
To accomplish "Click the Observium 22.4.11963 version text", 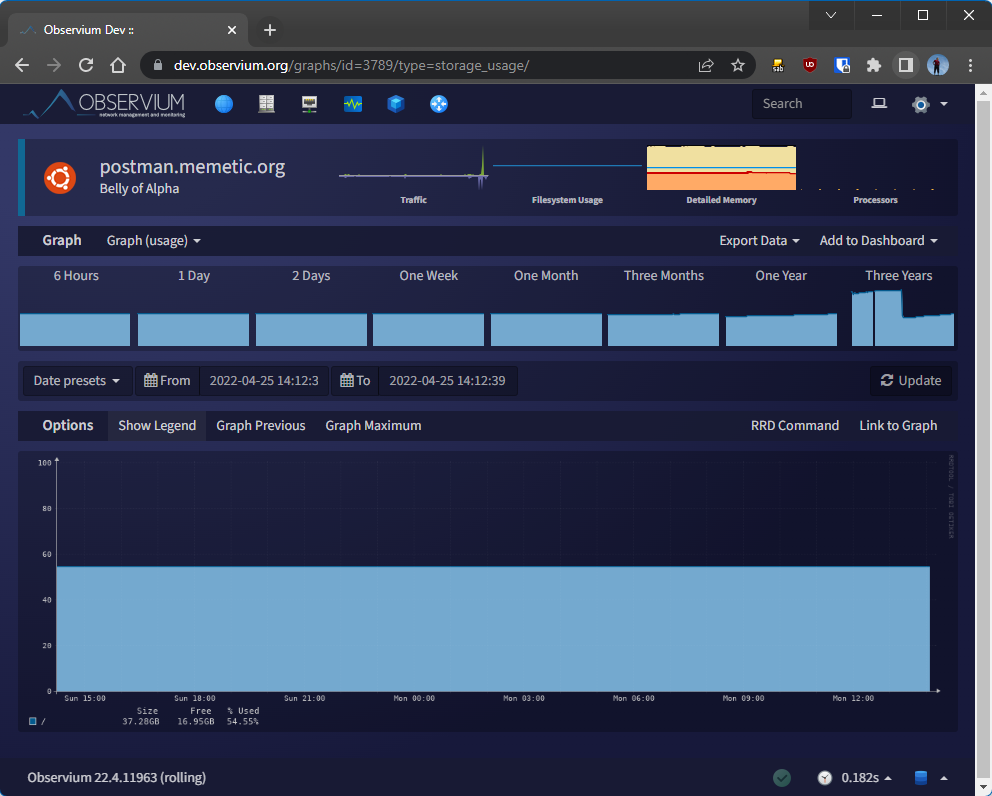I will [116, 778].
